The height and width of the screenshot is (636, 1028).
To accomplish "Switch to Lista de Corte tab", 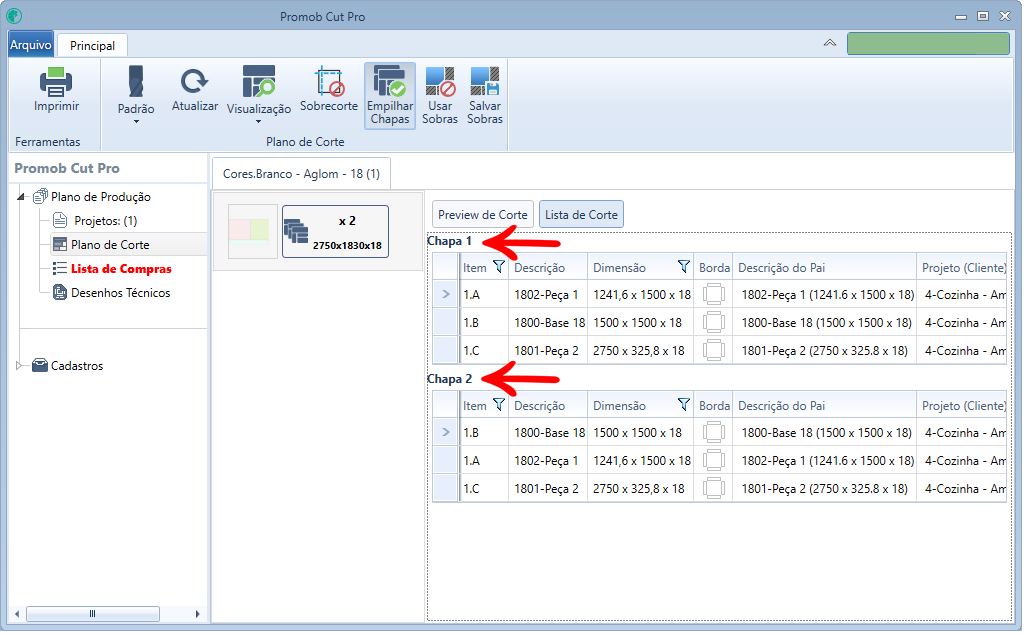I will click(x=581, y=214).
